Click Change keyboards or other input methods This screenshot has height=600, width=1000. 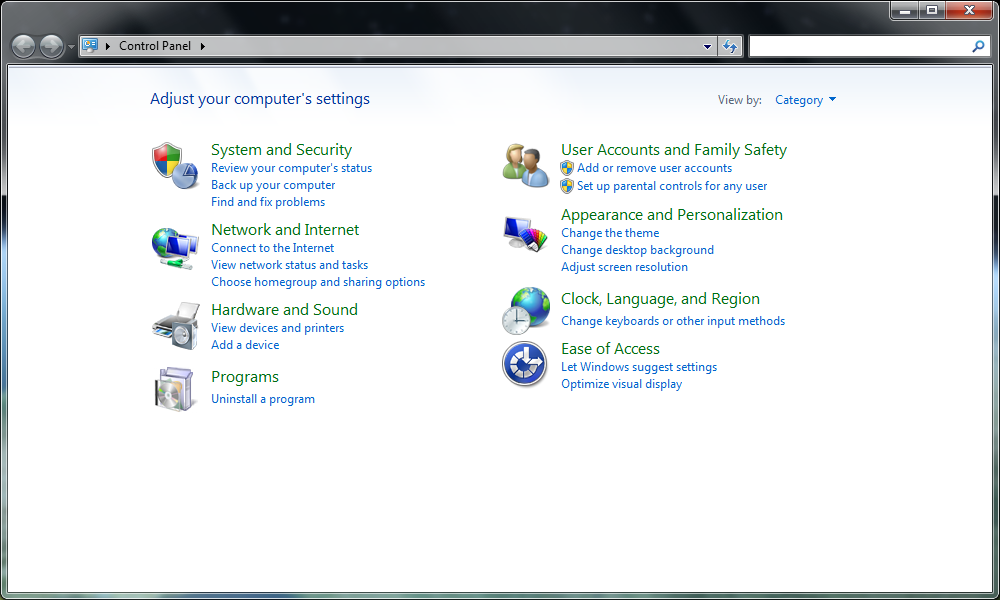(x=673, y=321)
